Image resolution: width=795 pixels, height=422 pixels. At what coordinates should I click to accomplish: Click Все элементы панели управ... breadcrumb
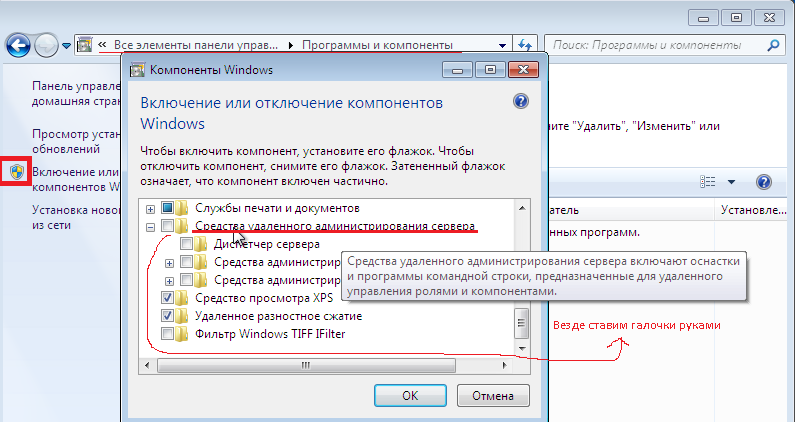click(196, 45)
